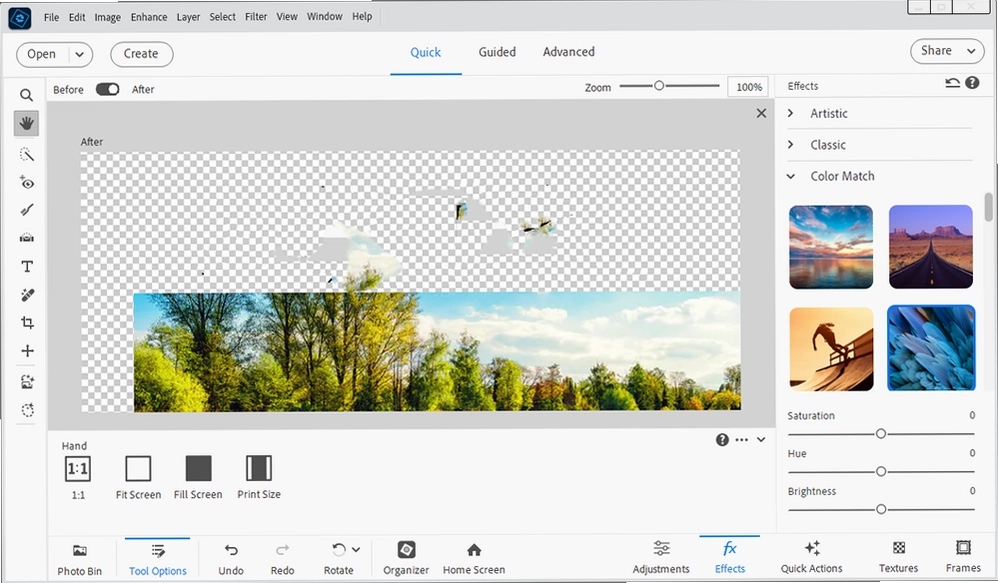Select the Red Eye Removal tool
Image resolution: width=998 pixels, height=583 pixels.
(26, 183)
